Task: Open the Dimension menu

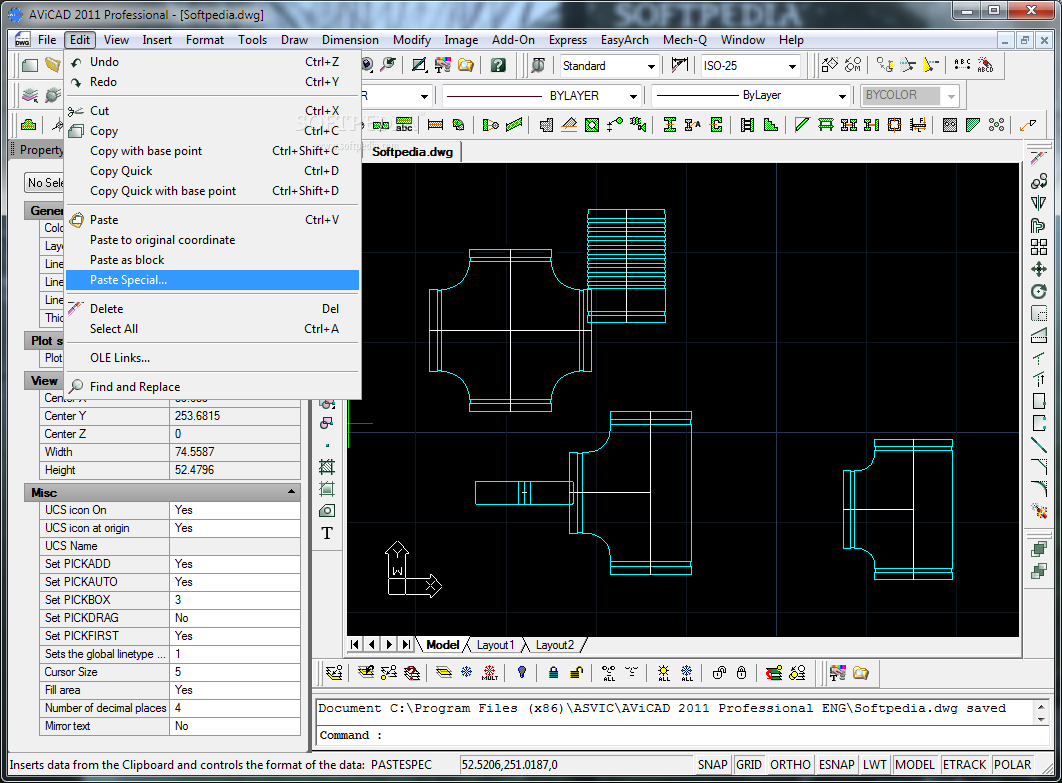Action: [350, 40]
